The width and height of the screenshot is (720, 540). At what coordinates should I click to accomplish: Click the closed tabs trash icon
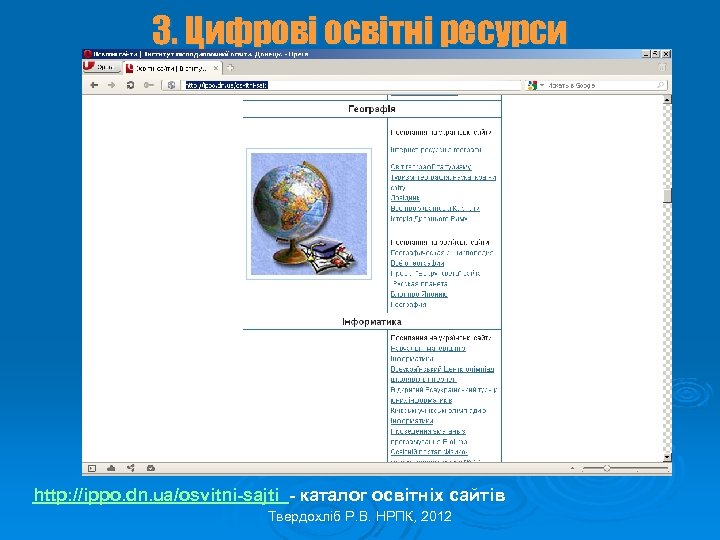(662, 67)
